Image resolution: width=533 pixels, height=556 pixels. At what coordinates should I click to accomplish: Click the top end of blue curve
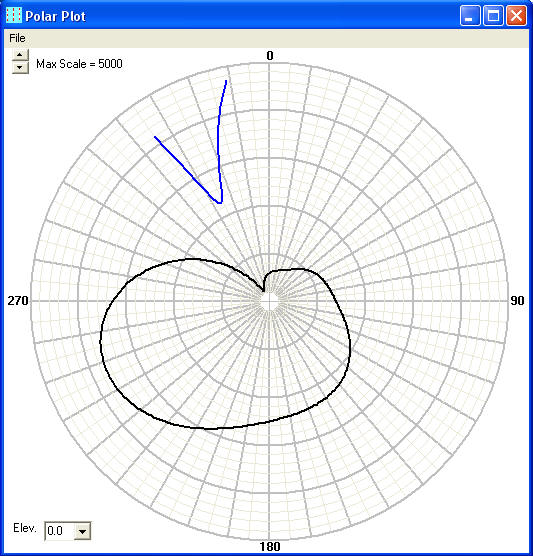pyautogui.click(x=226, y=81)
